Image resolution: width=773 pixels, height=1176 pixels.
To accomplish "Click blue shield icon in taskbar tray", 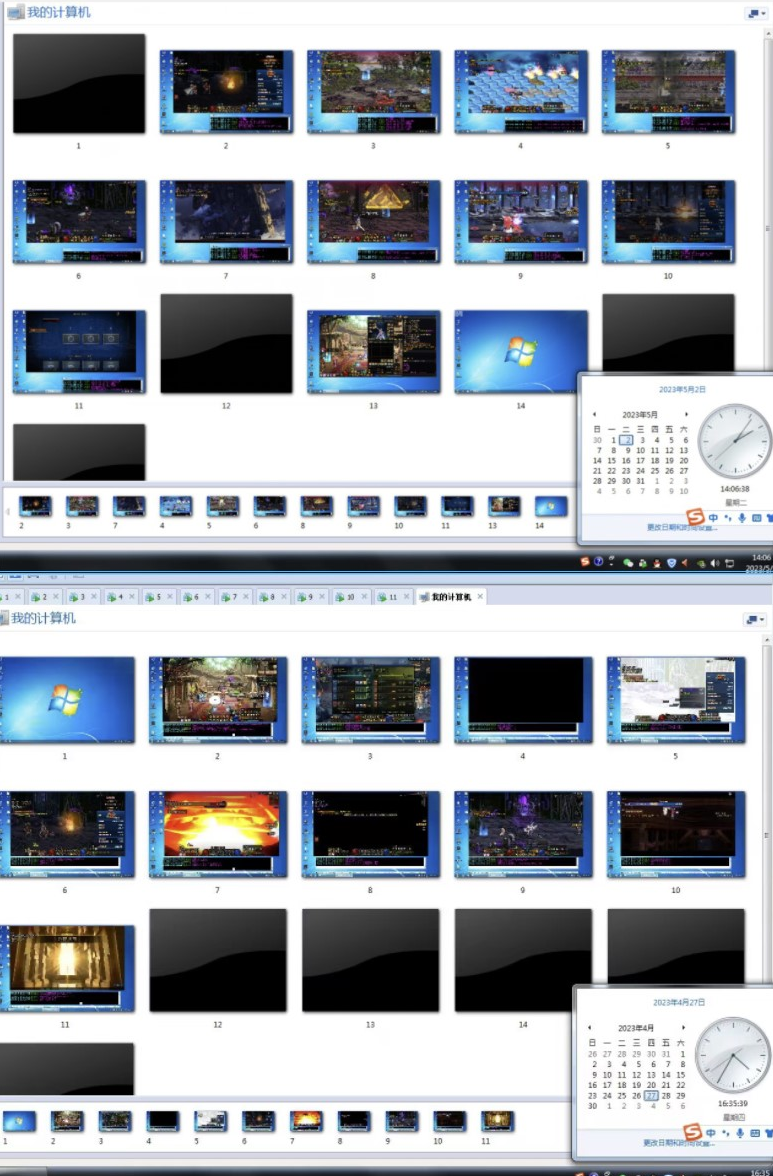I will click(x=672, y=562).
